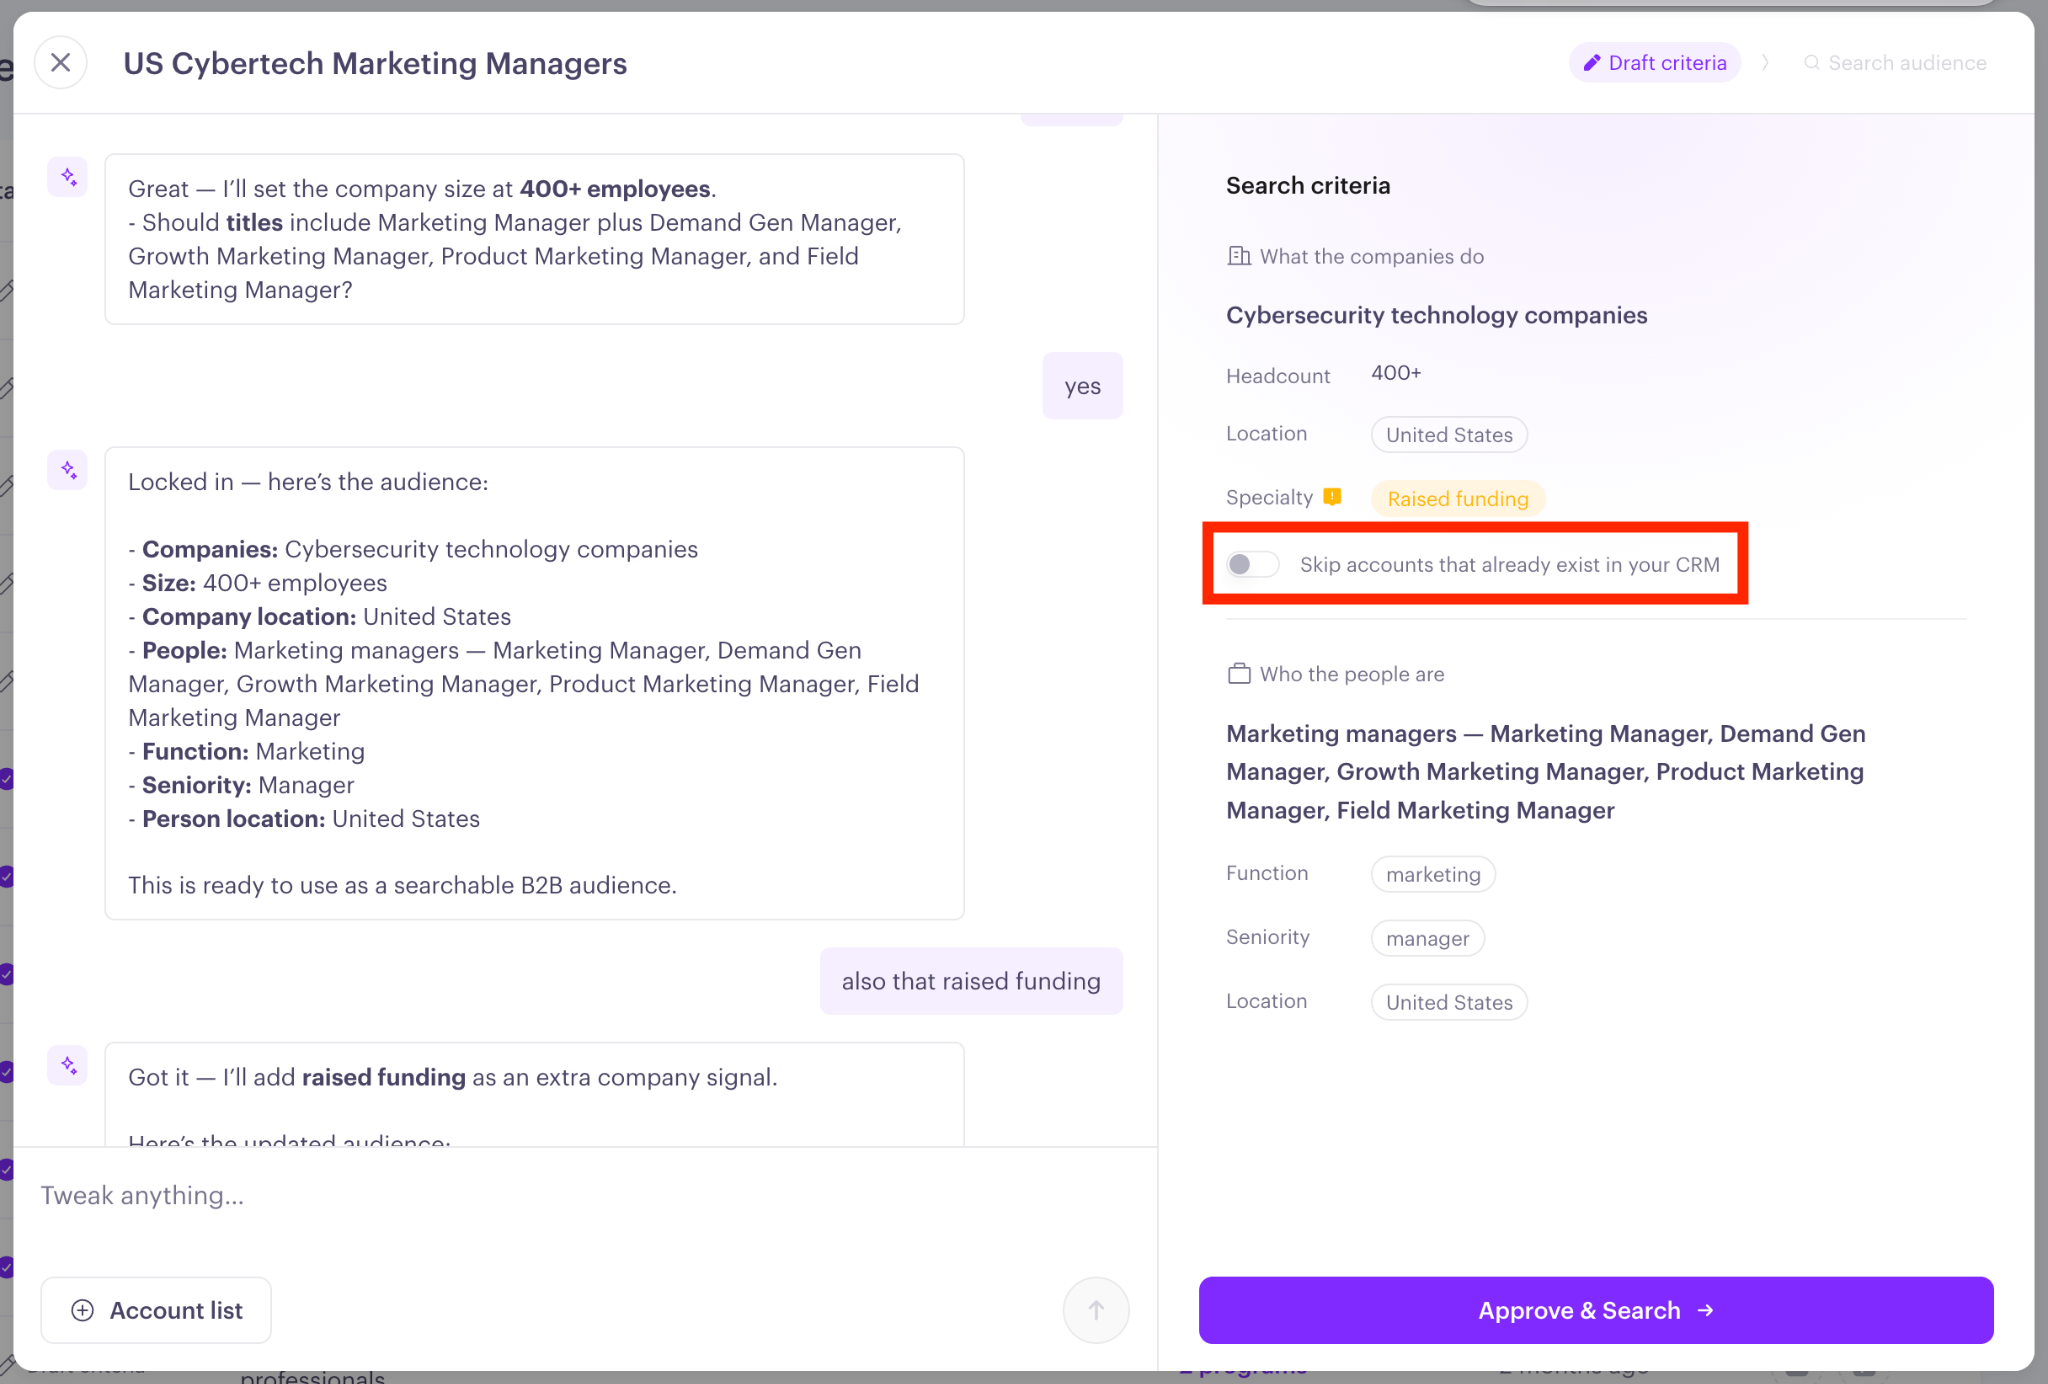Image resolution: width=2048 pixels, height=1384 pixels.
Task: Open the Account list button
Action: [x=156, y=1310]
